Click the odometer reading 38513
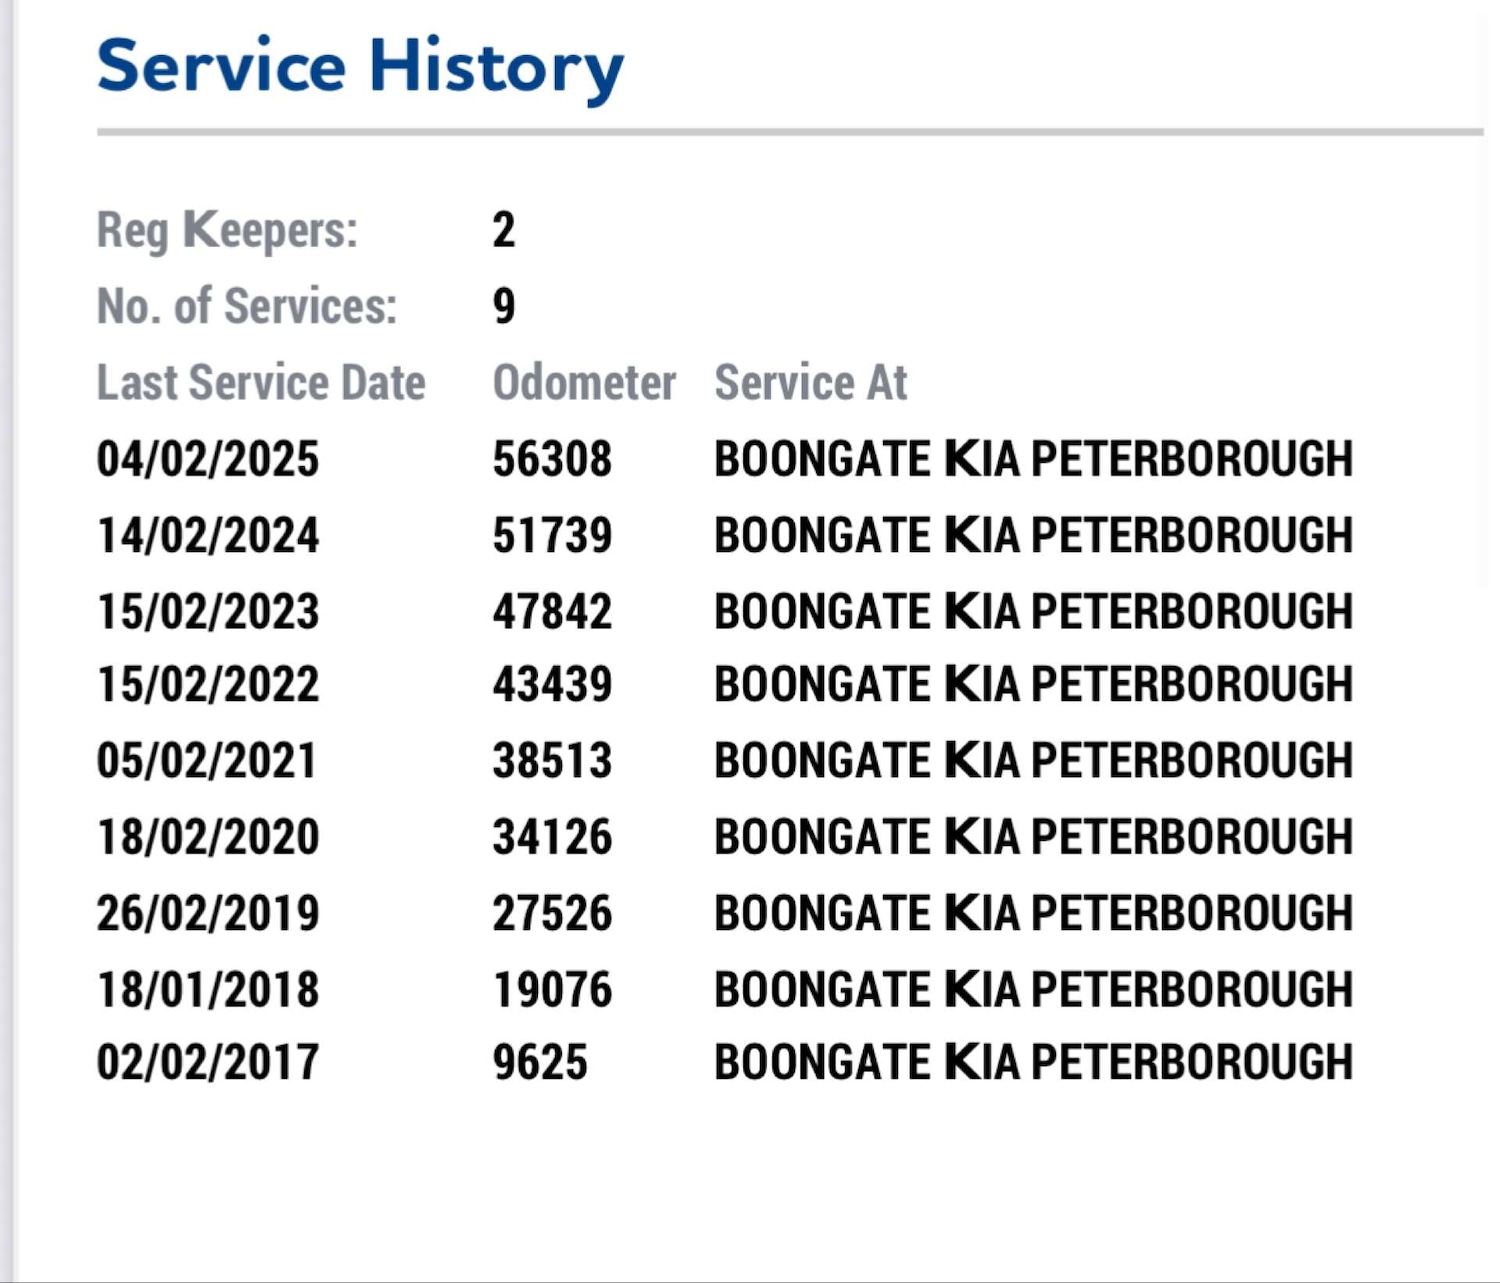Image resolution: width=1500 pixels, height=1283 pixels. pos(552,761)
